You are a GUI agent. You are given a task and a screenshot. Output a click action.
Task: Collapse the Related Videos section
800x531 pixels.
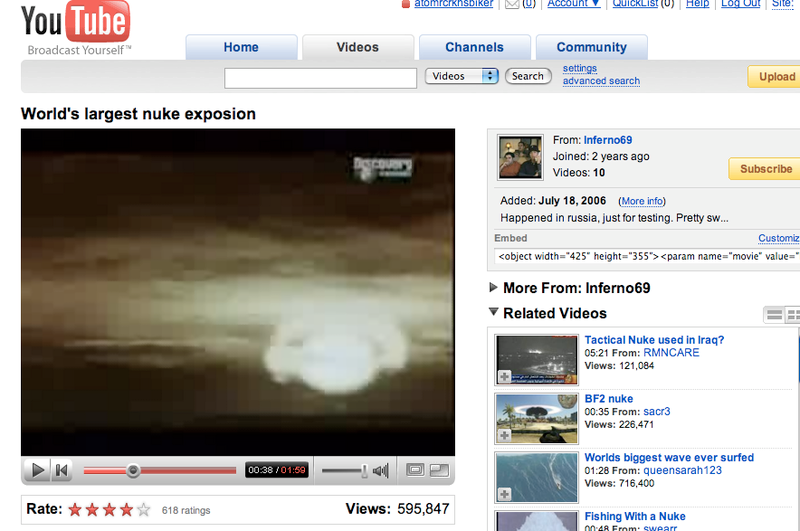tap(493, 313)
